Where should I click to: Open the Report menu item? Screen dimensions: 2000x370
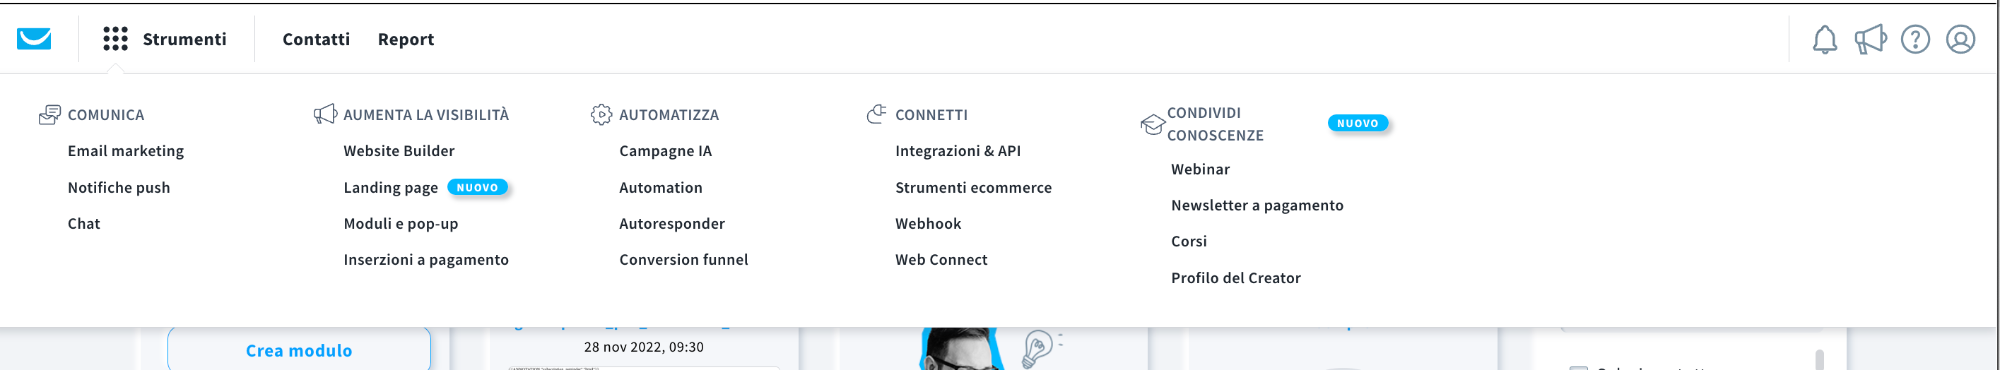click(406, 39)
